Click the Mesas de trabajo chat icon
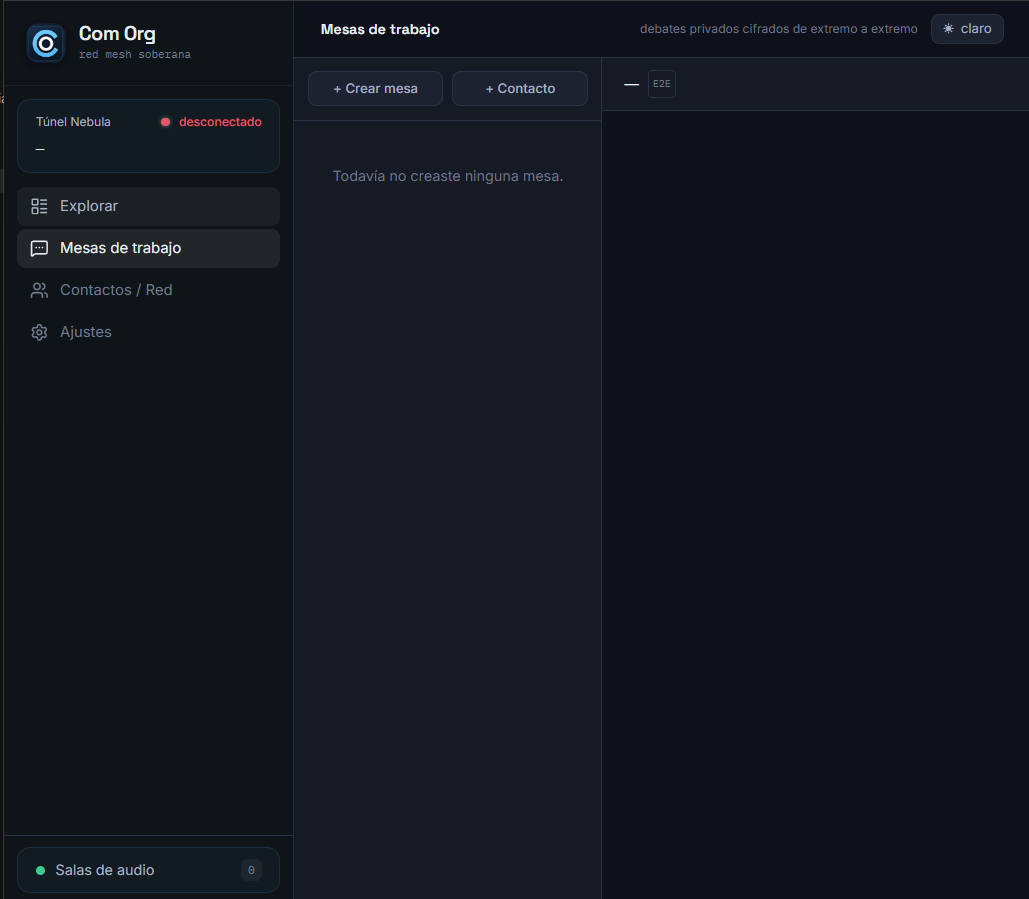 point(39,249)
